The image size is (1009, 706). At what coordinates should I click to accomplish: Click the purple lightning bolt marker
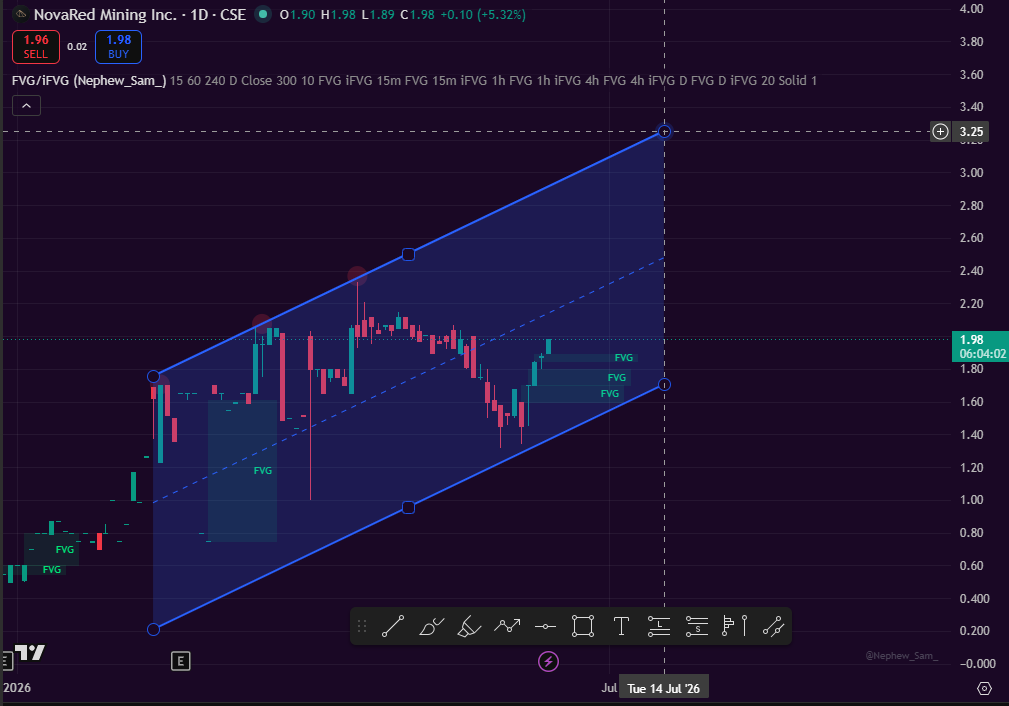point(548,661)
